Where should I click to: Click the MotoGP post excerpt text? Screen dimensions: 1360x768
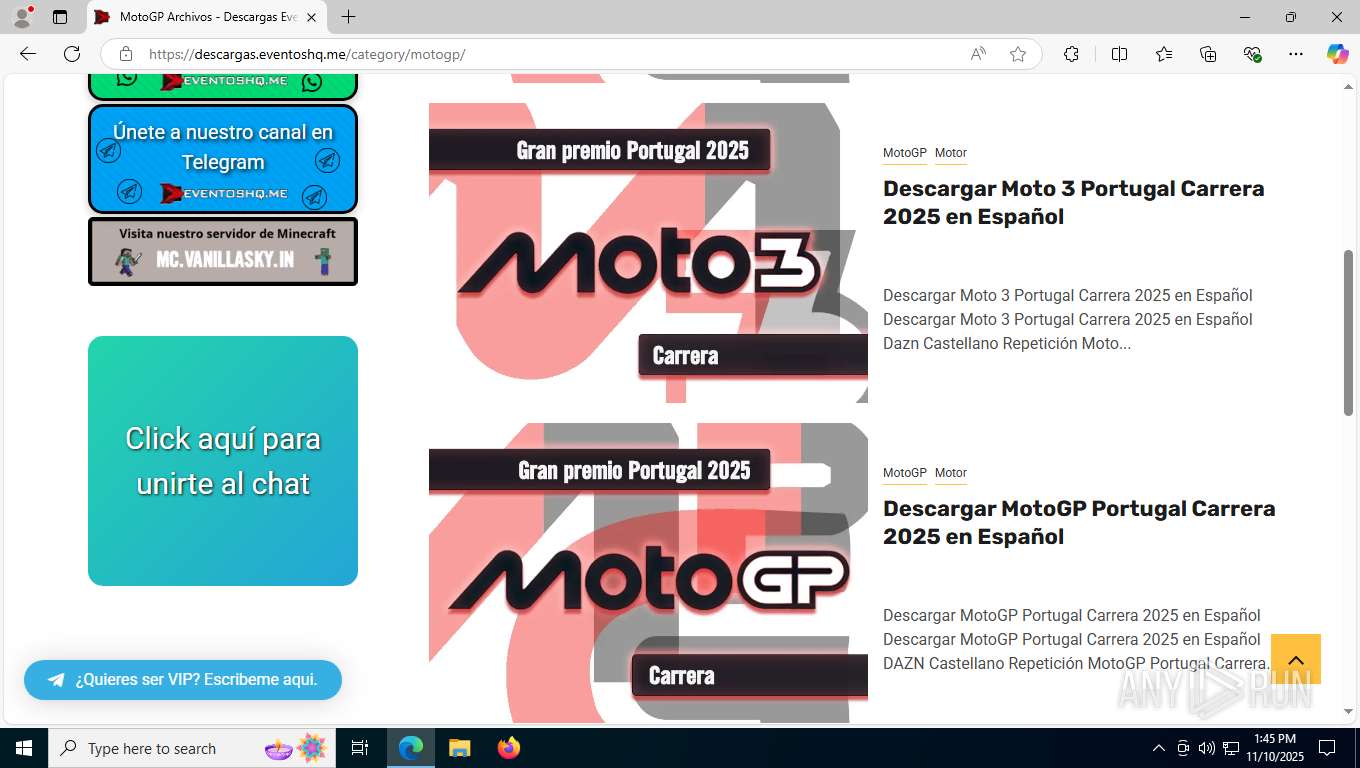click(x=1076, y=640)
